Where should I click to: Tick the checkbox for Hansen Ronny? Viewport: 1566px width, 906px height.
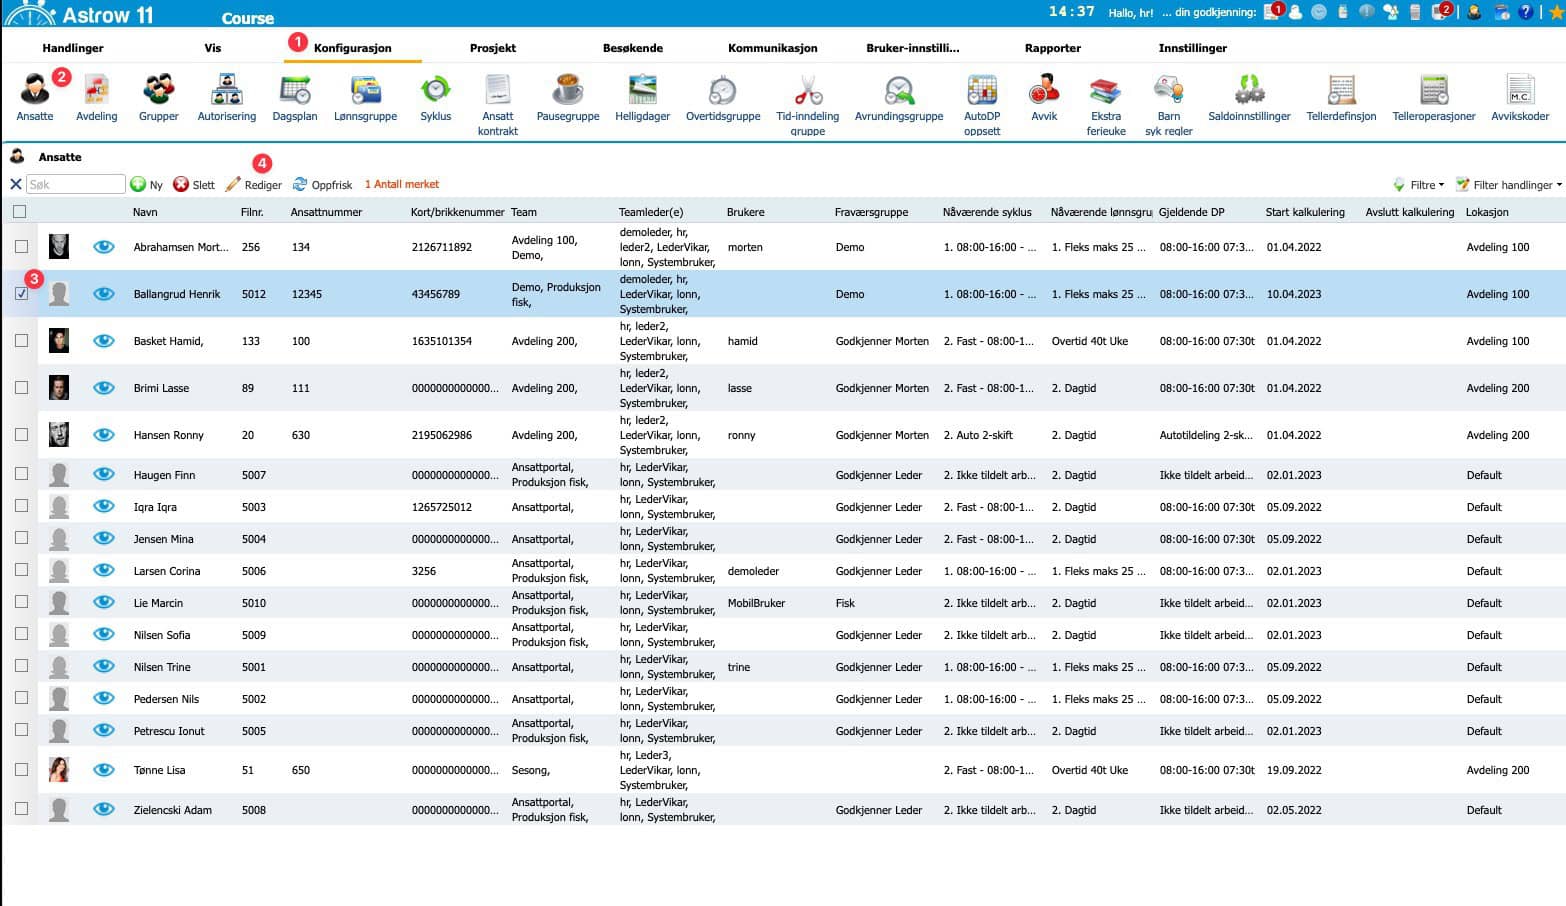21,434
